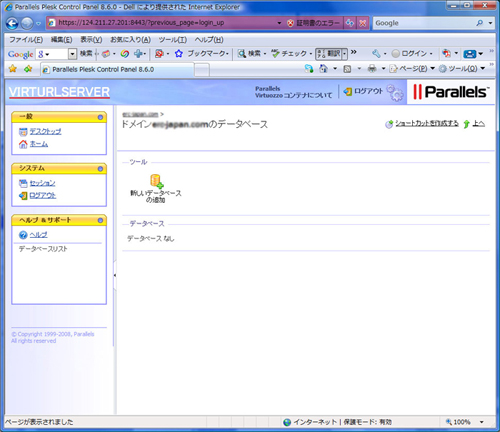Viewport: 500px width, 432px height.
Task: Open the 編集(E) menu
Action: 61,40
